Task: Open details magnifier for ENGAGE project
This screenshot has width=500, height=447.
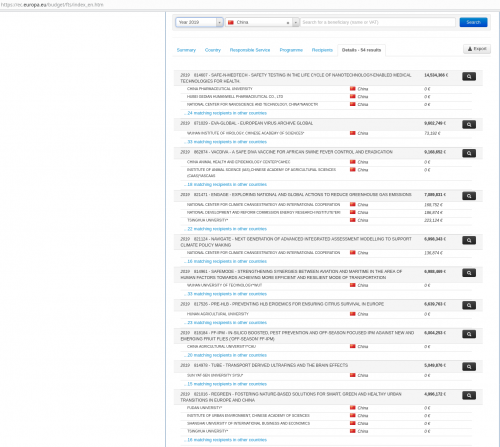Action: (x=469, y=196)
